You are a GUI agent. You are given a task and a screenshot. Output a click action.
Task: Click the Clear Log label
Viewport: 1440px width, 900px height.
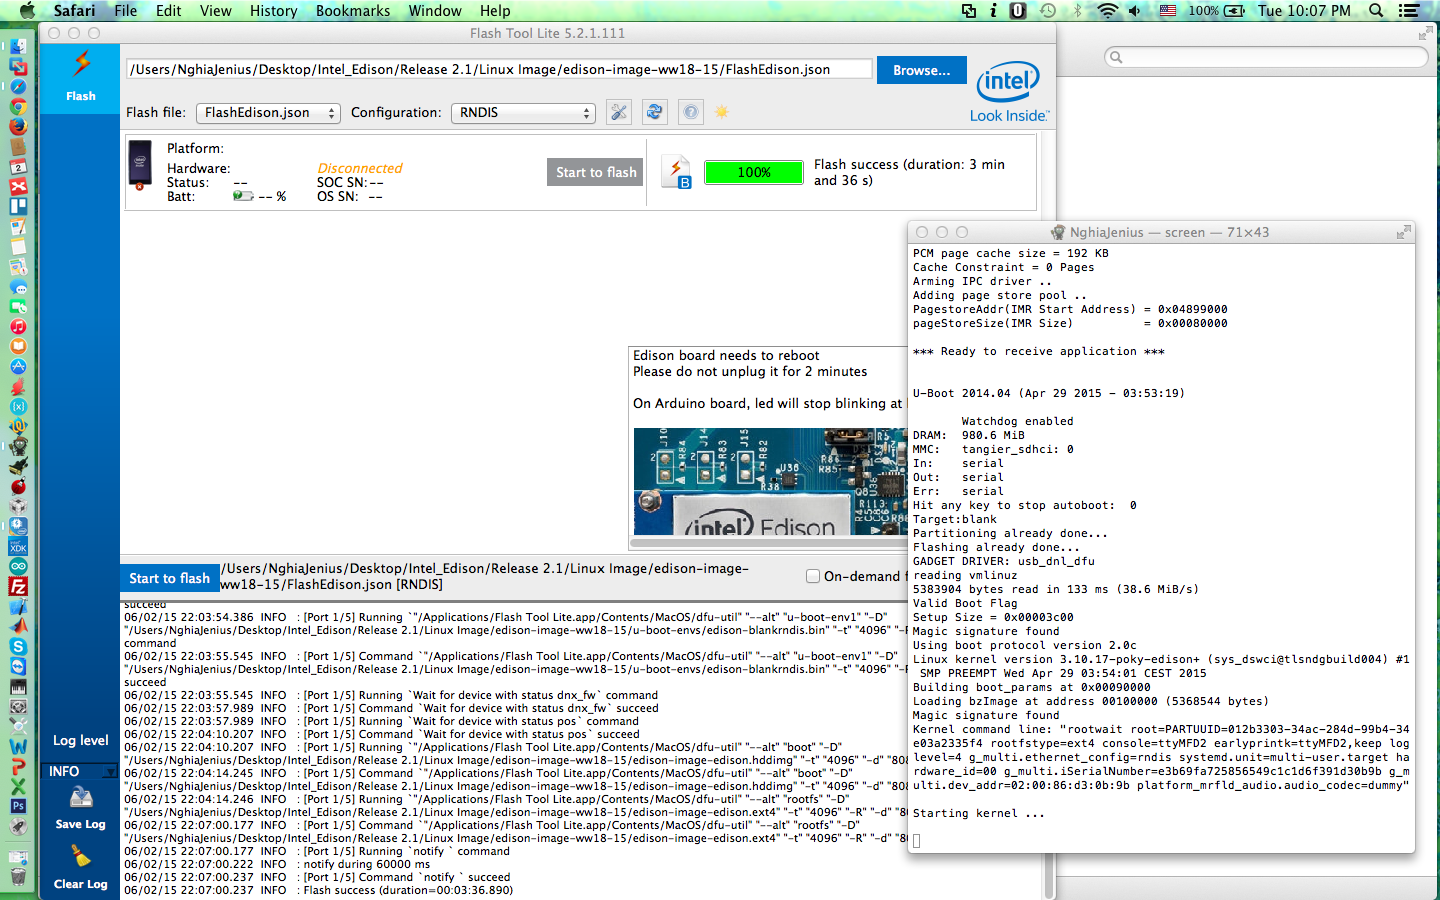click(81, 884)
